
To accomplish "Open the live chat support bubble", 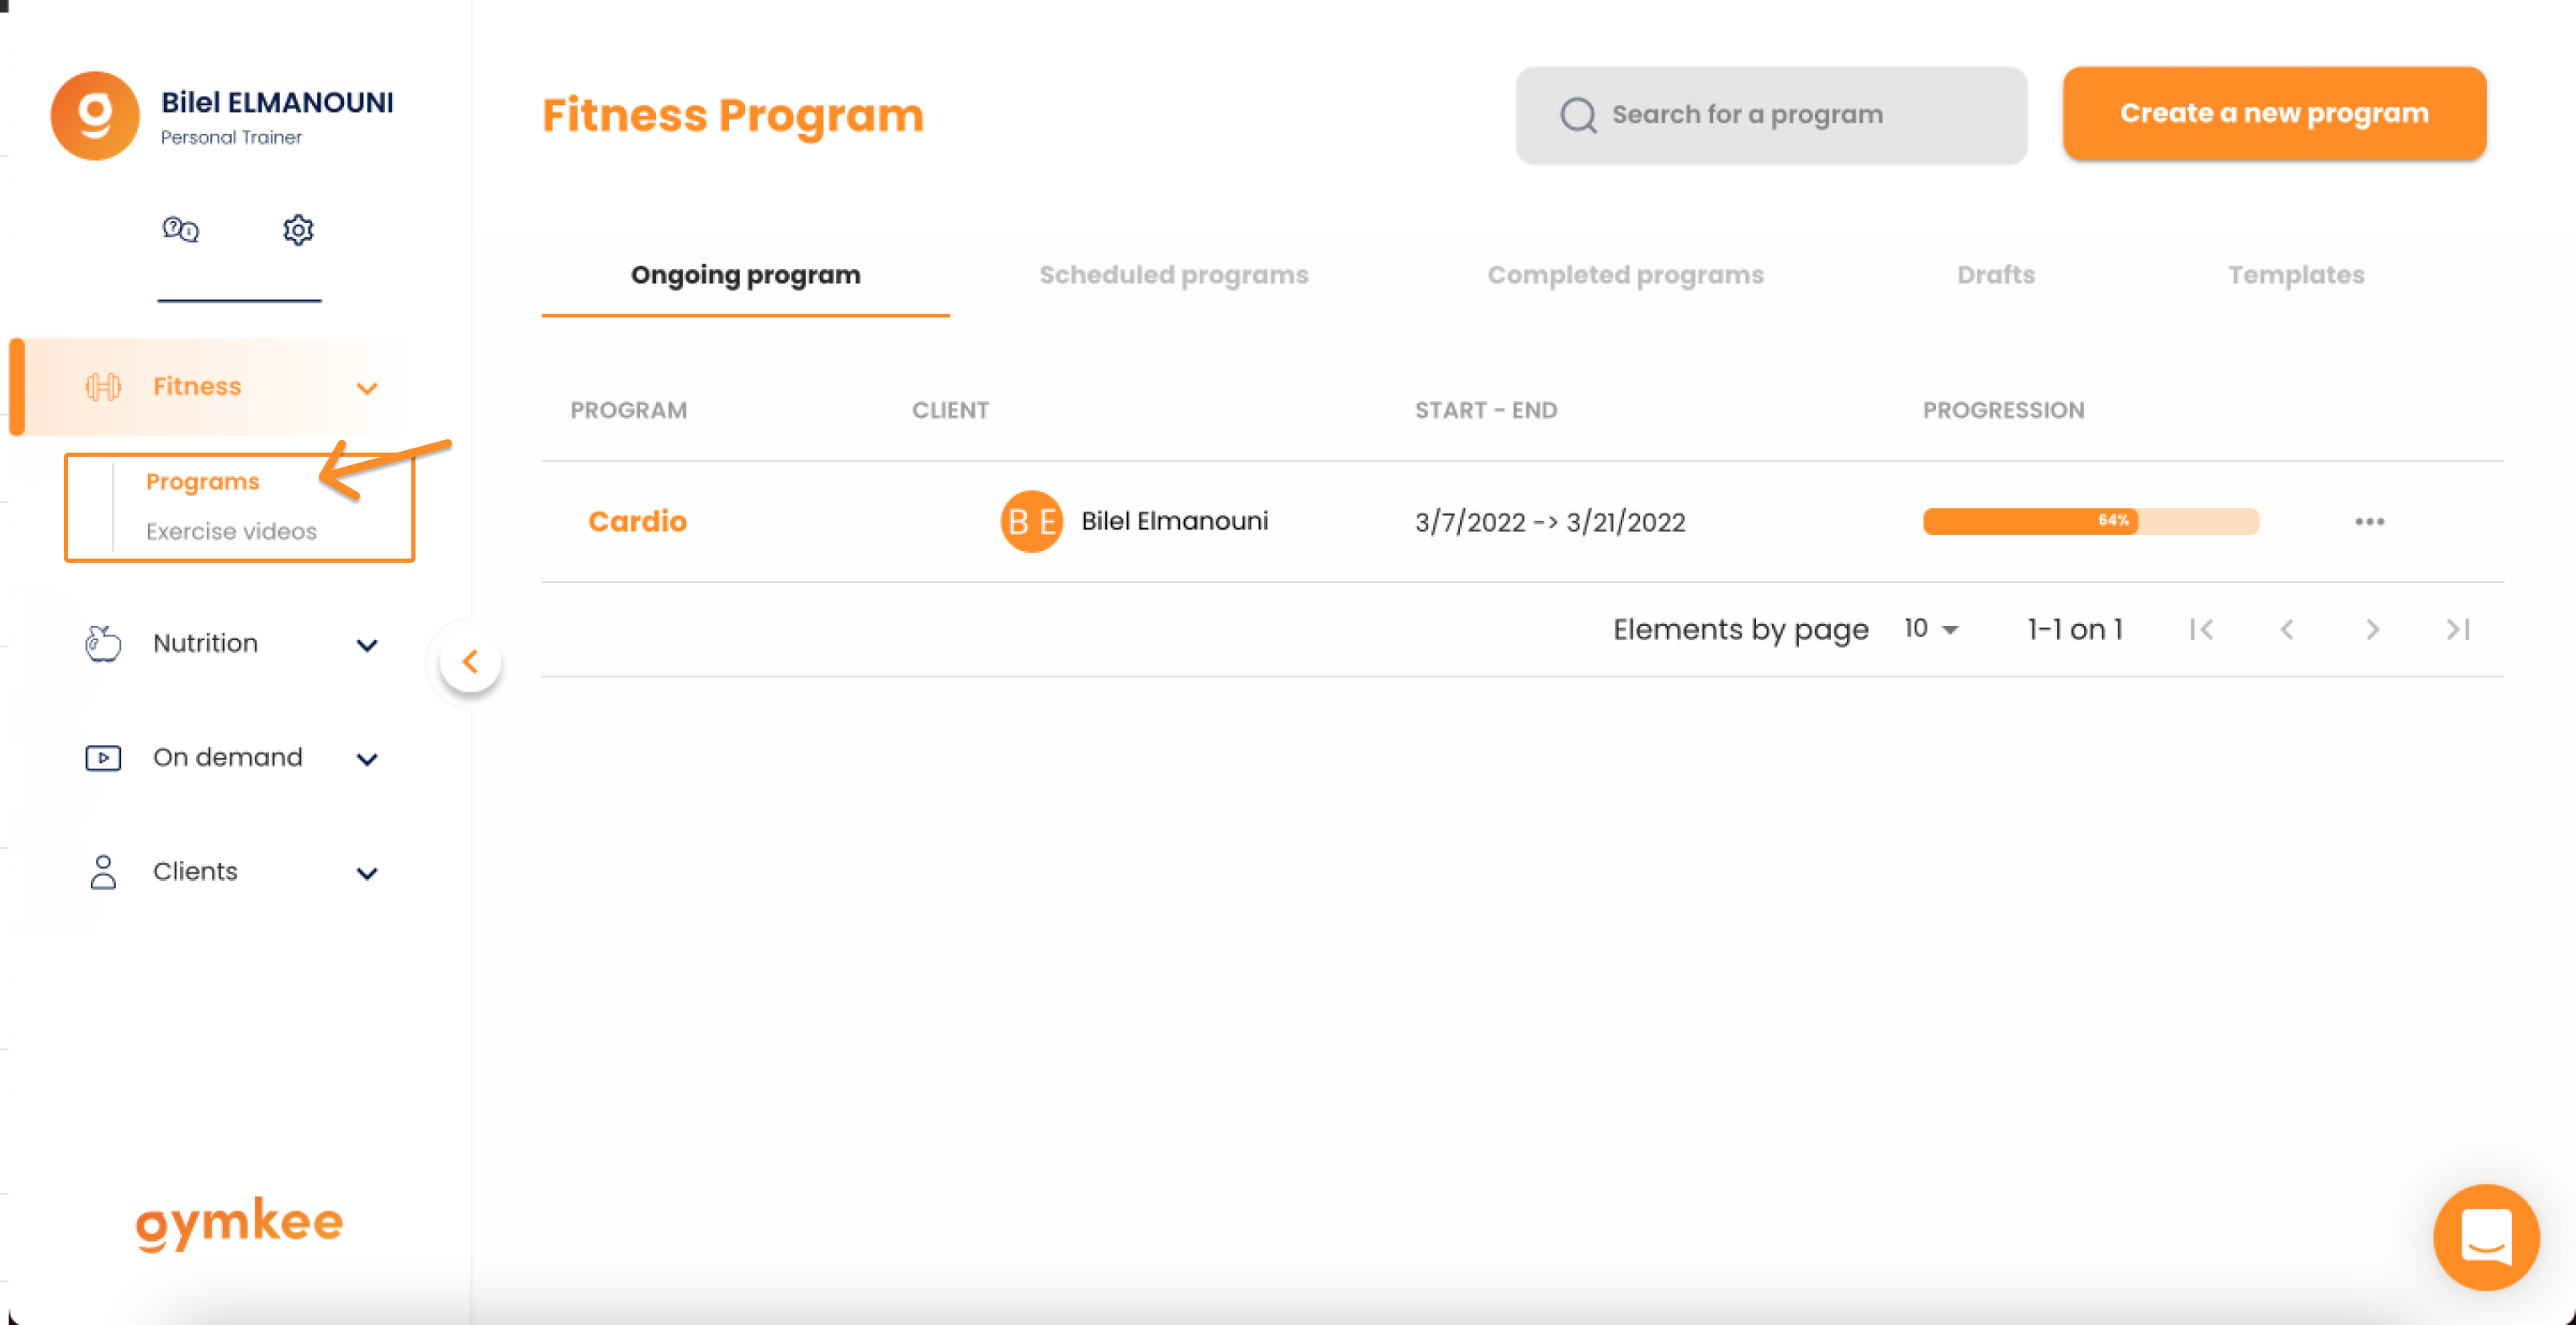I will click(2486, 1237).
